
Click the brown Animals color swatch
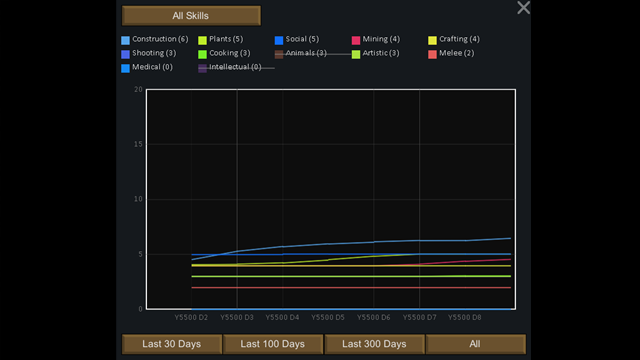click(x=279, y=54)
